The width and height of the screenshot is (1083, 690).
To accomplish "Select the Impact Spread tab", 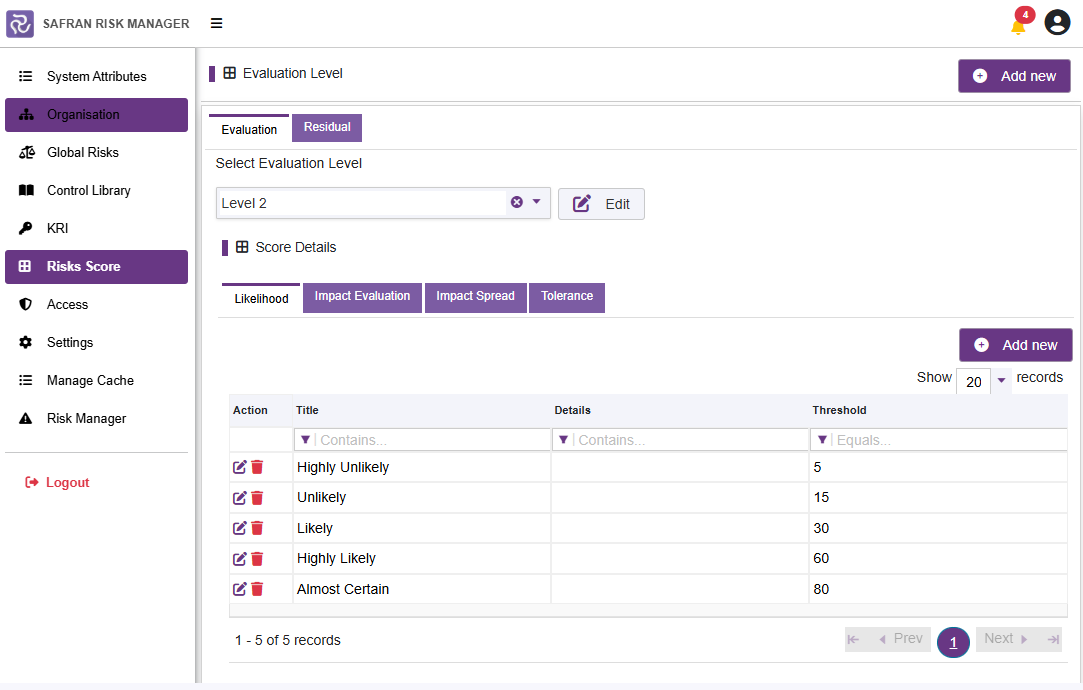I will pyautogui.click(x=475, y=297).
